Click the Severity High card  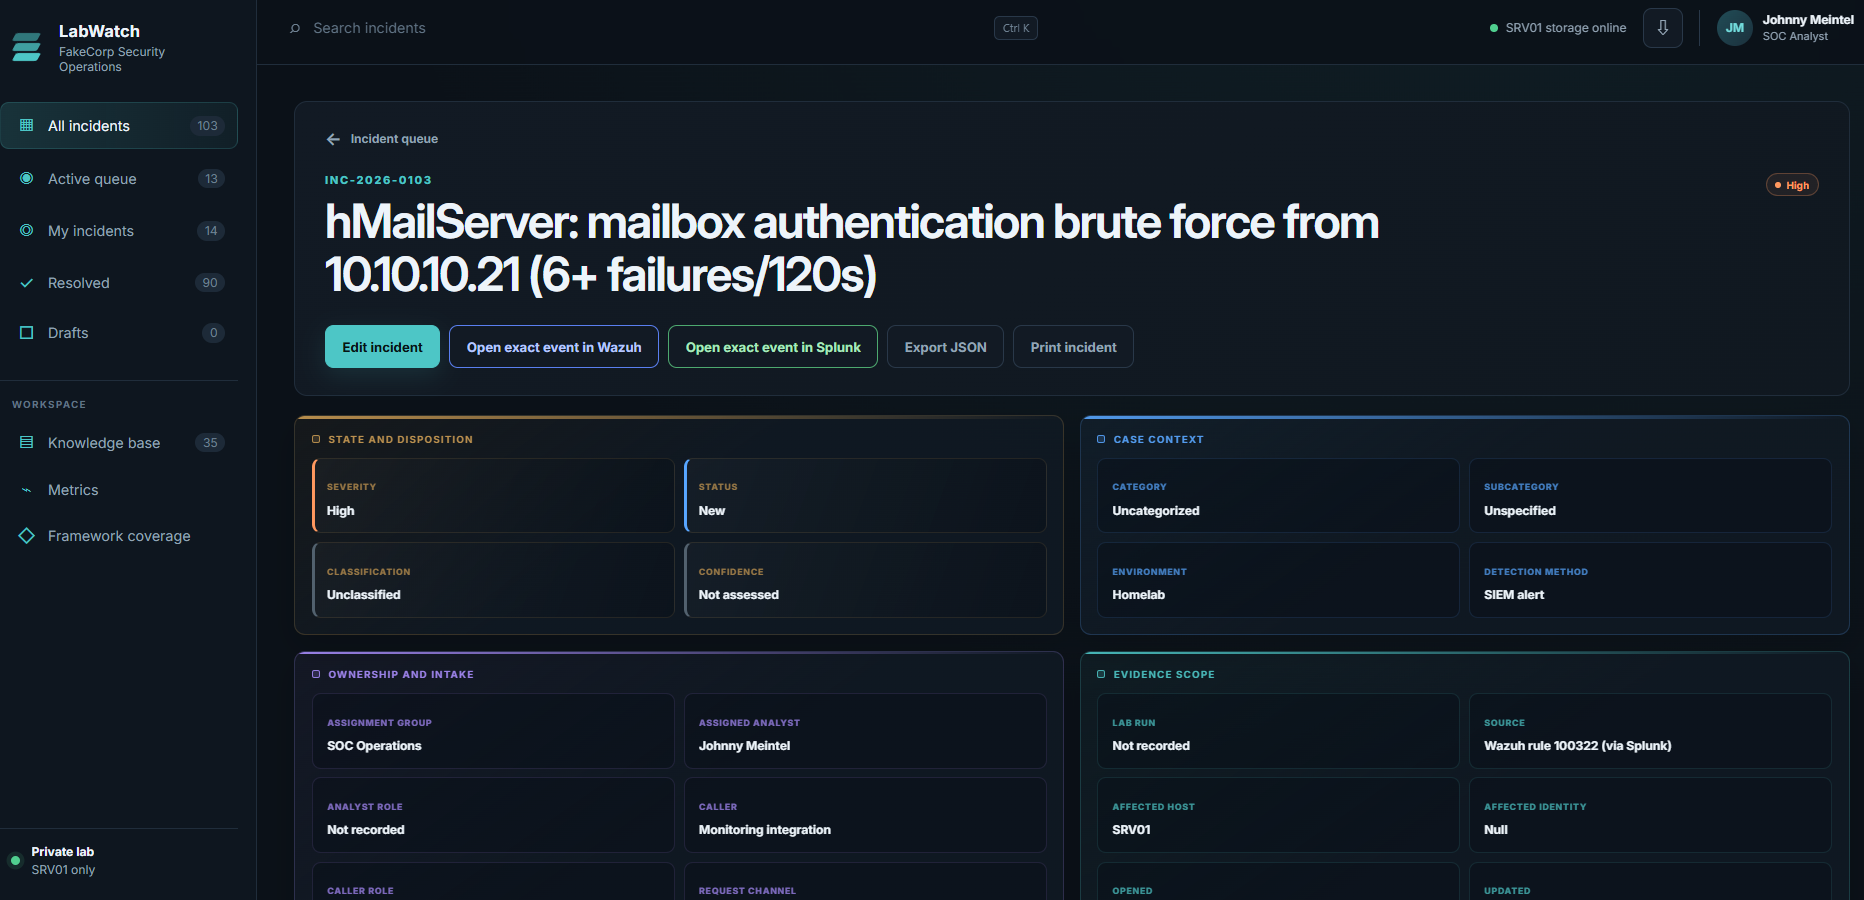(493, 496)
